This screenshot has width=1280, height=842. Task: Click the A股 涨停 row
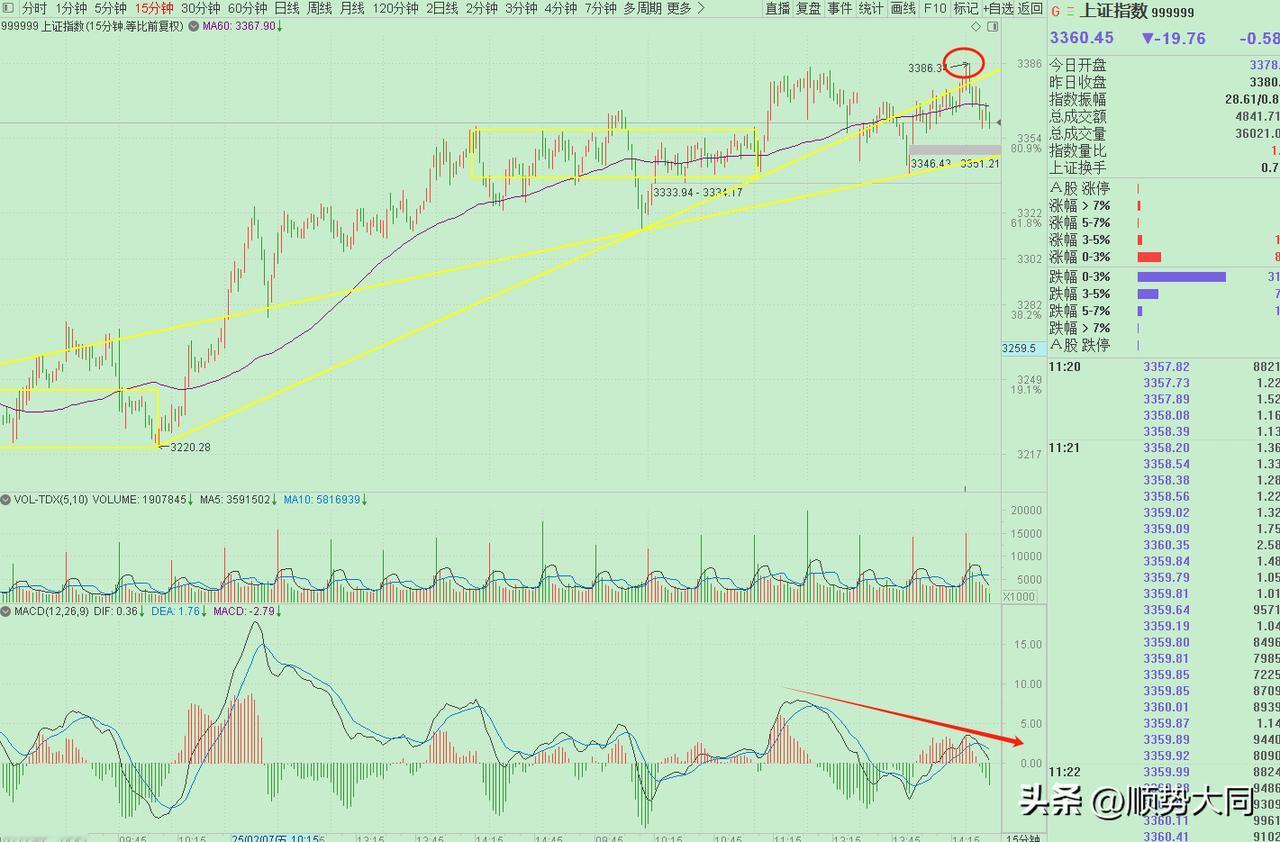pyautogui.click(x=1164, y=188)
